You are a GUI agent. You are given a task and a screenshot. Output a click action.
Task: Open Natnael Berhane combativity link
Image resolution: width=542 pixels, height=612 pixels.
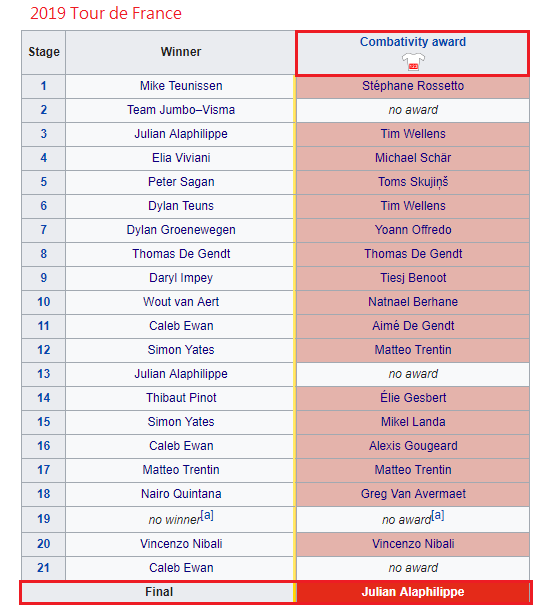(413, 302)
